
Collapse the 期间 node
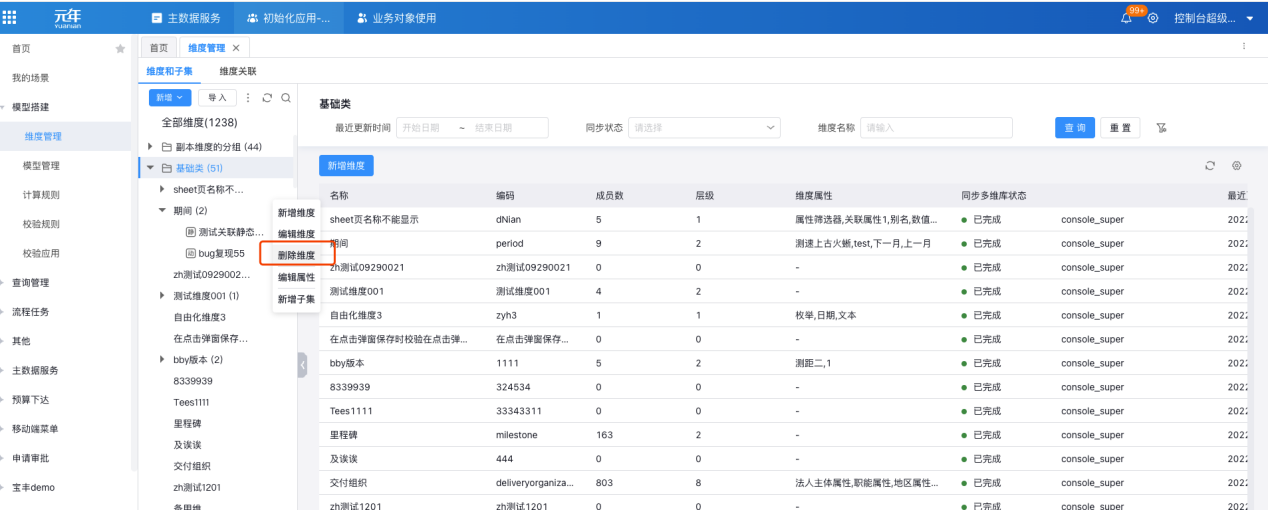tap(163, 211)
